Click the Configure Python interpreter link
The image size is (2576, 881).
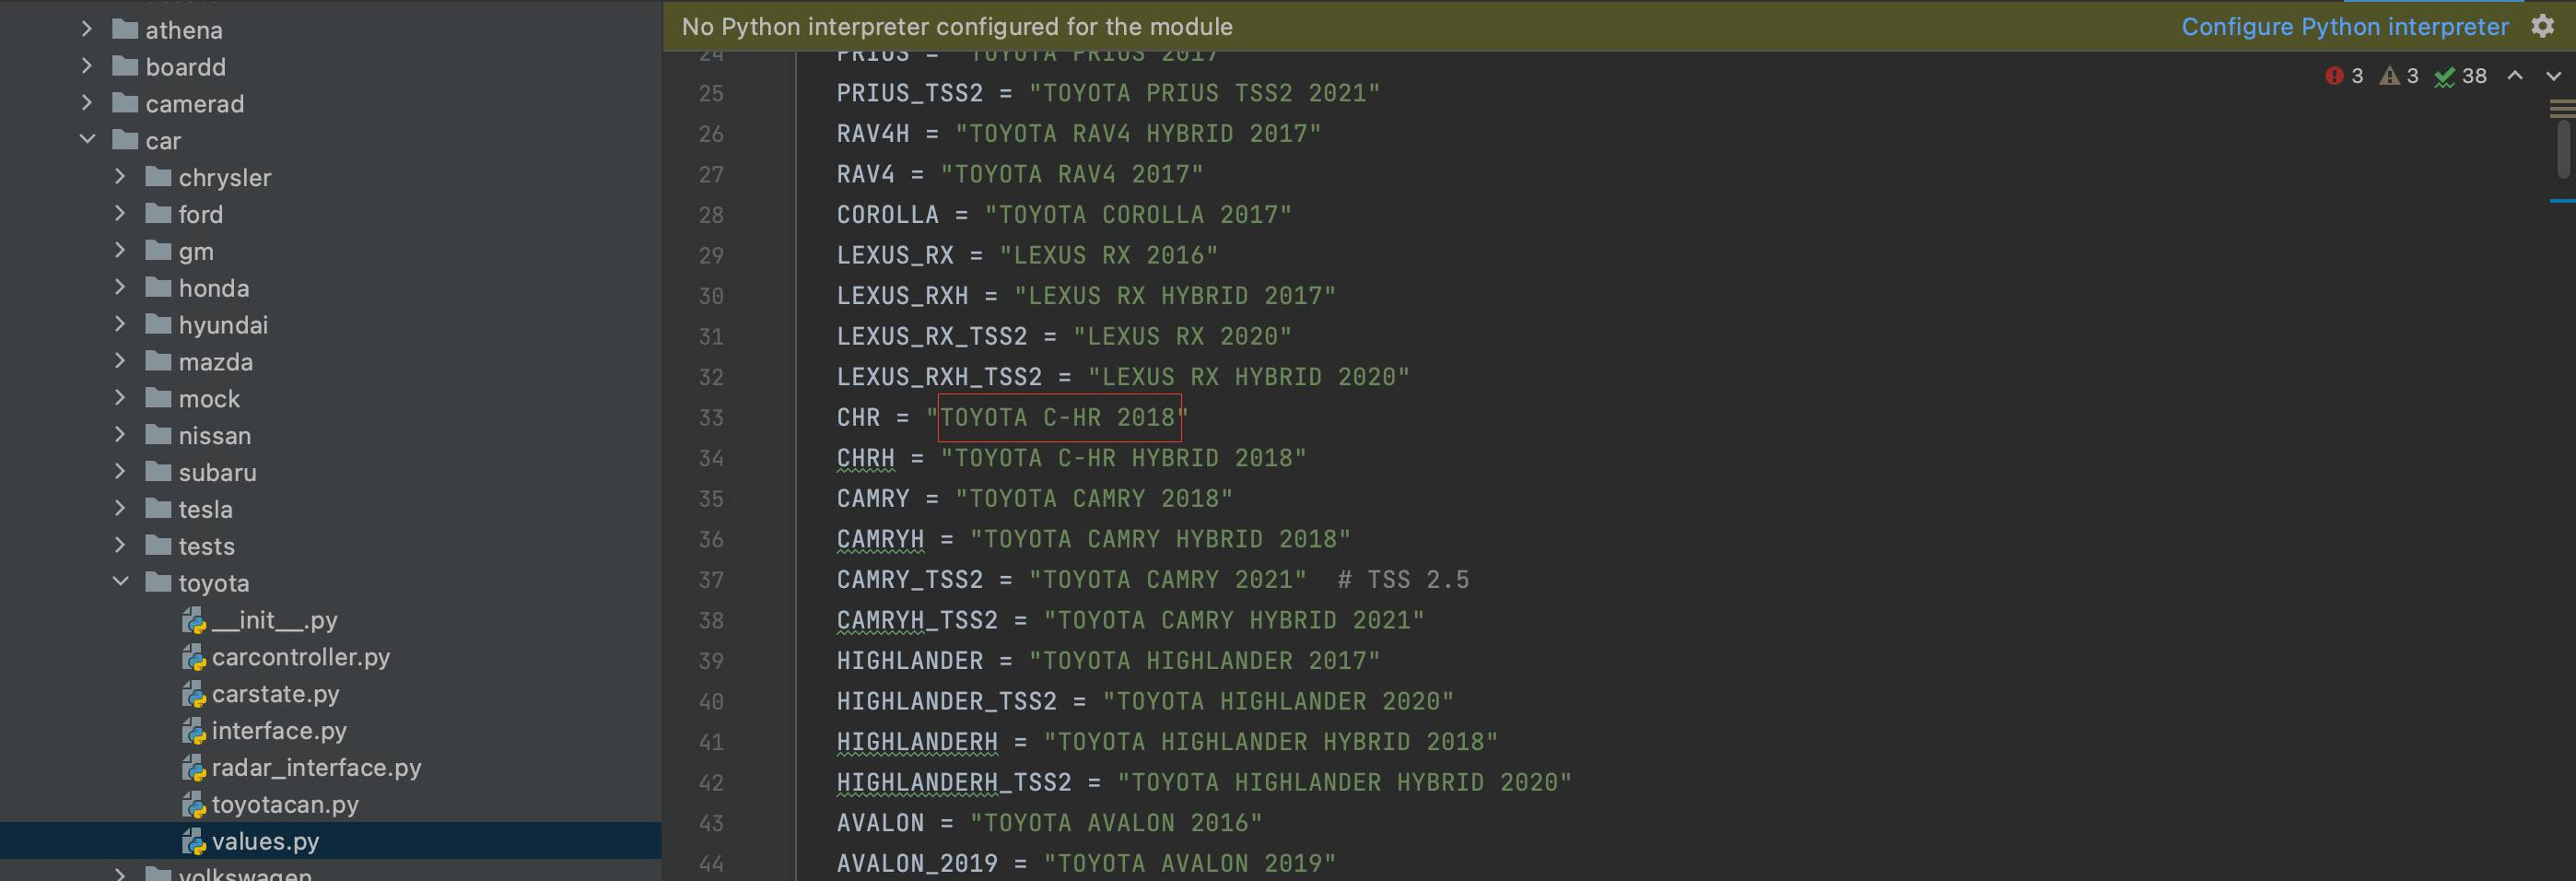(2344, 26)
